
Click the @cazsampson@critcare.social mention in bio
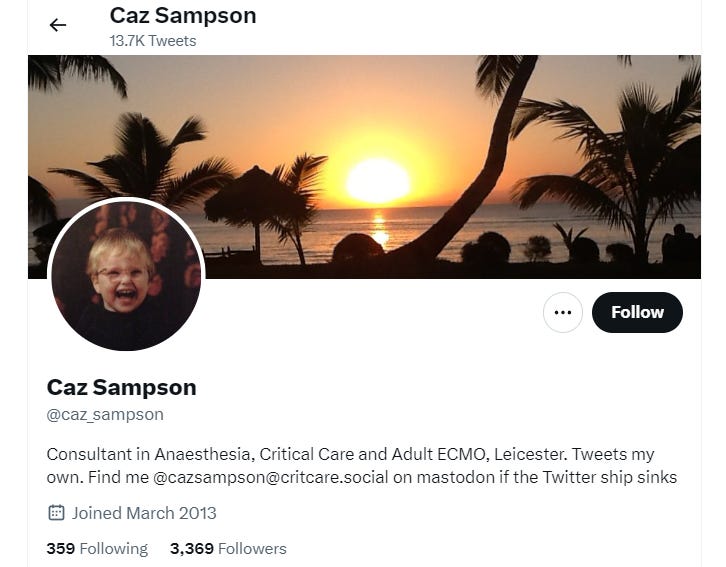pos(270,477)
